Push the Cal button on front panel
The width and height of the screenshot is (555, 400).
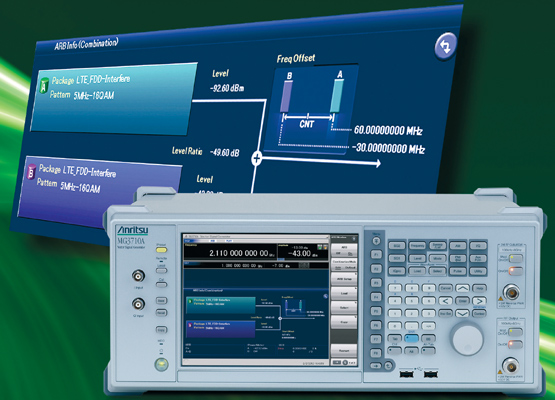(161, 284)
